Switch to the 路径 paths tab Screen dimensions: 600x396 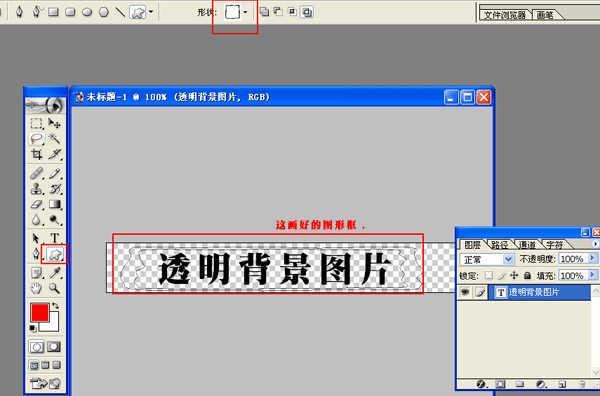tap(499, 245)
